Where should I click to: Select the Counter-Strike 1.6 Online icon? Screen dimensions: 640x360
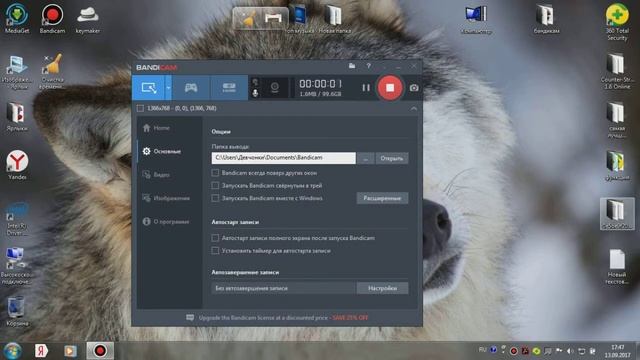(x=616, y=71)
